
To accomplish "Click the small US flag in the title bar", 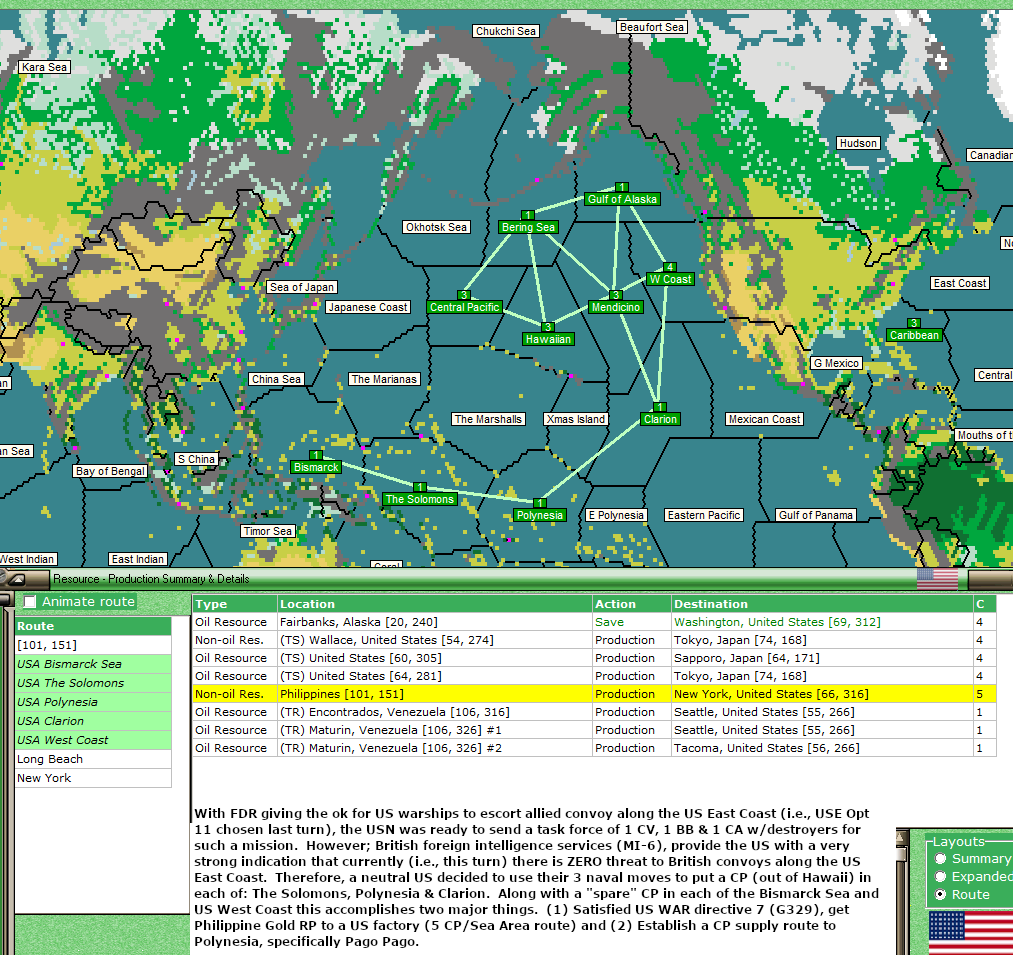I will pos(937,579).
